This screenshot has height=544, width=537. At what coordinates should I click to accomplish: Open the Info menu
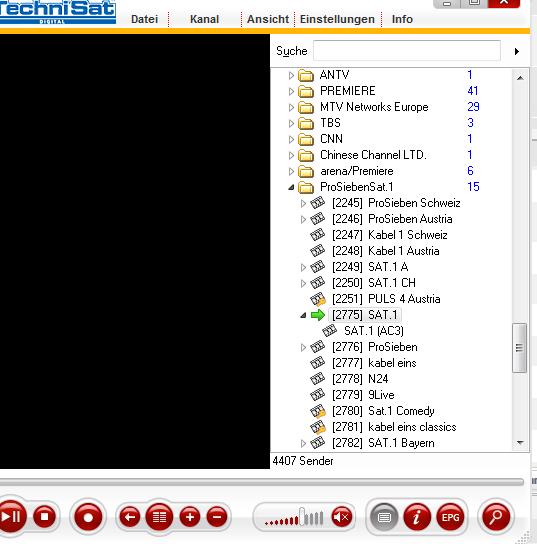tap(402, 19)
